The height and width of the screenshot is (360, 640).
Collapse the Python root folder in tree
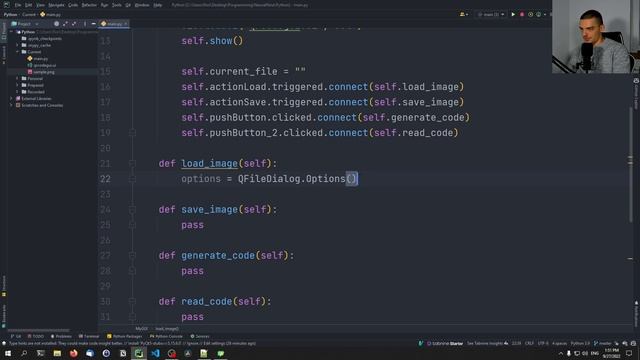click(12, 32)
